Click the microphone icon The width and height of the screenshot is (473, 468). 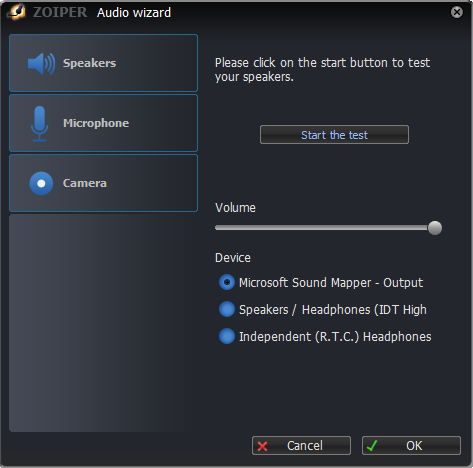pos(40,123)
